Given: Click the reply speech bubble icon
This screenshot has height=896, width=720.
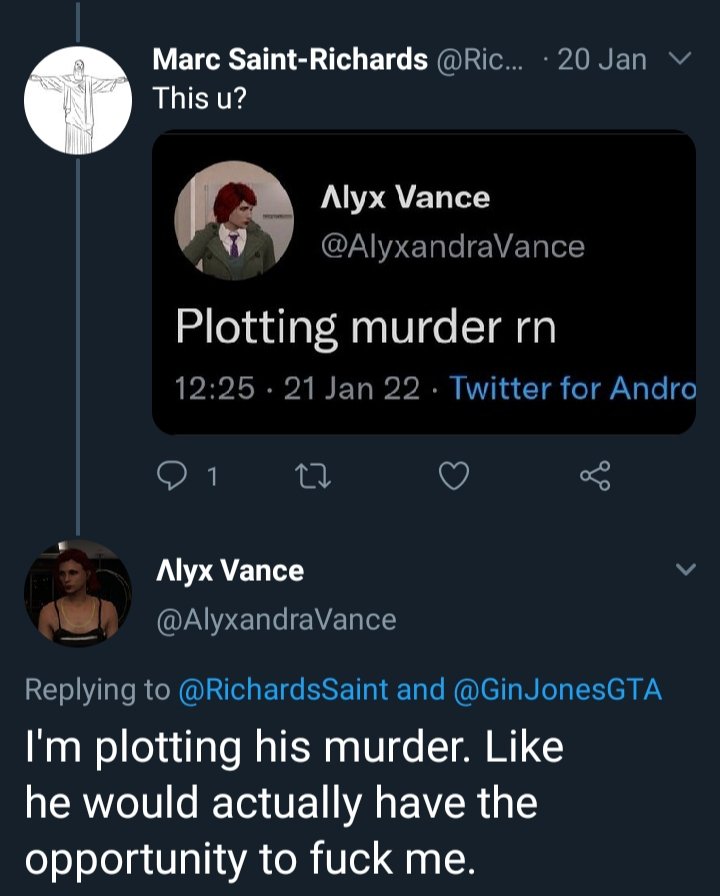Looking at the screenshot, I should (170, 478).
